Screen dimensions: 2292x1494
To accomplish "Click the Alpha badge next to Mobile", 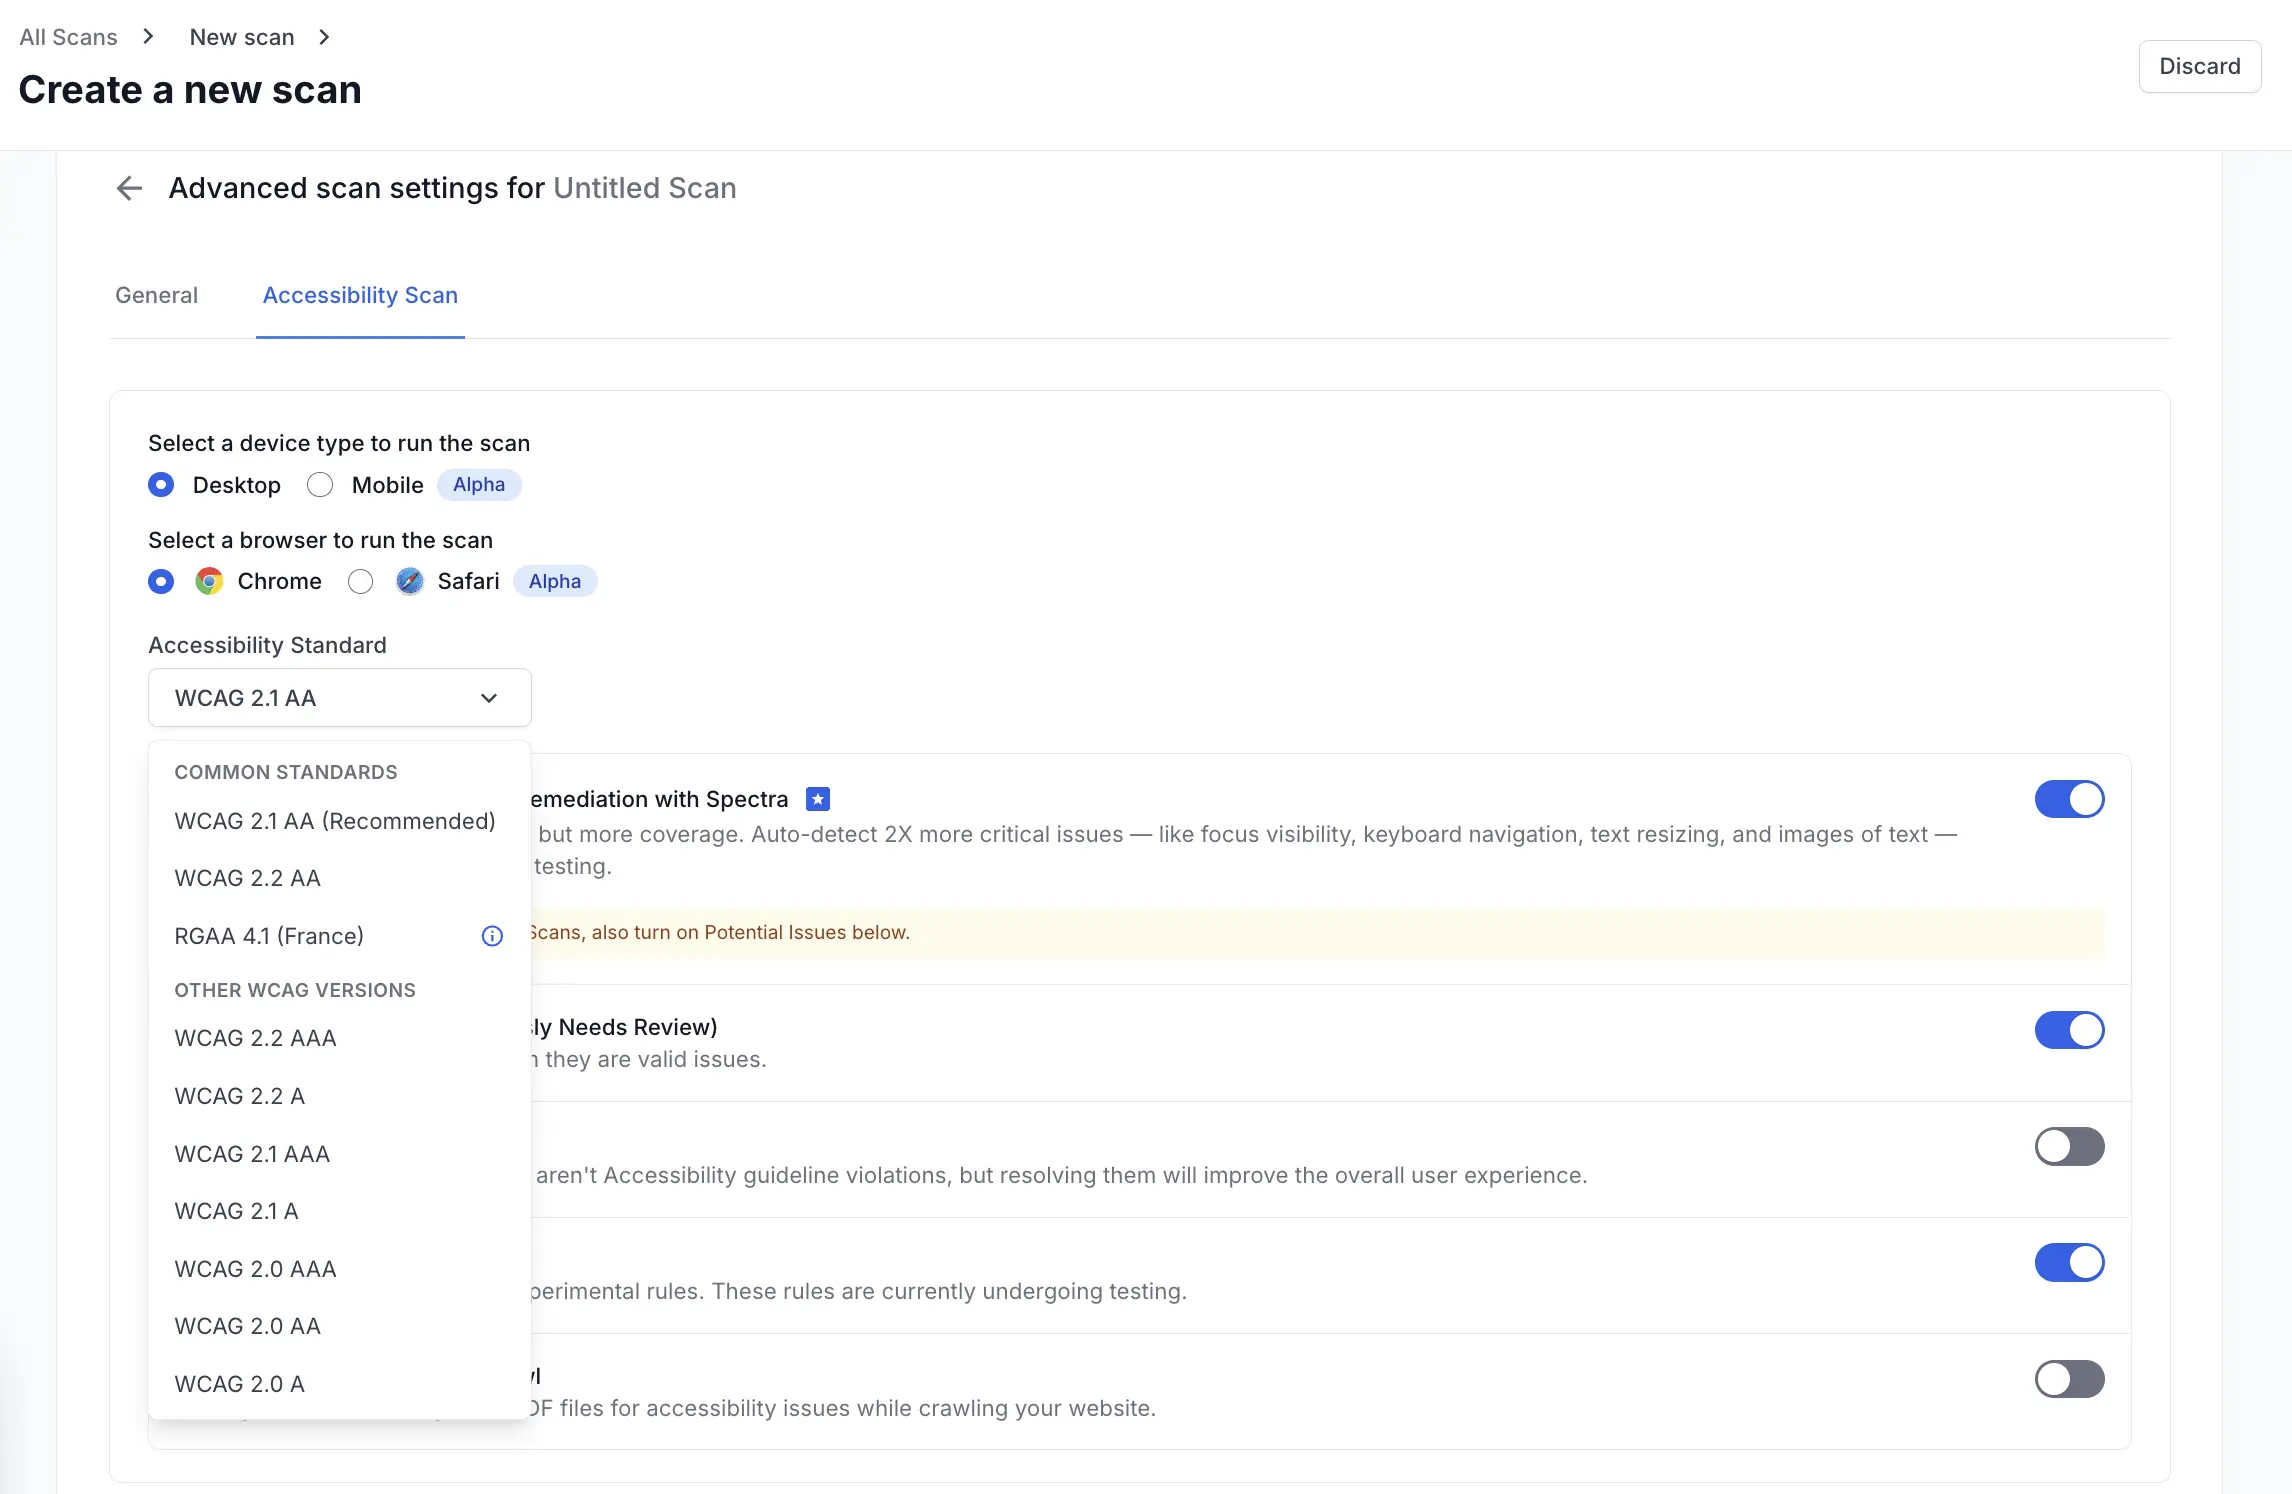I will pos(479,485).
